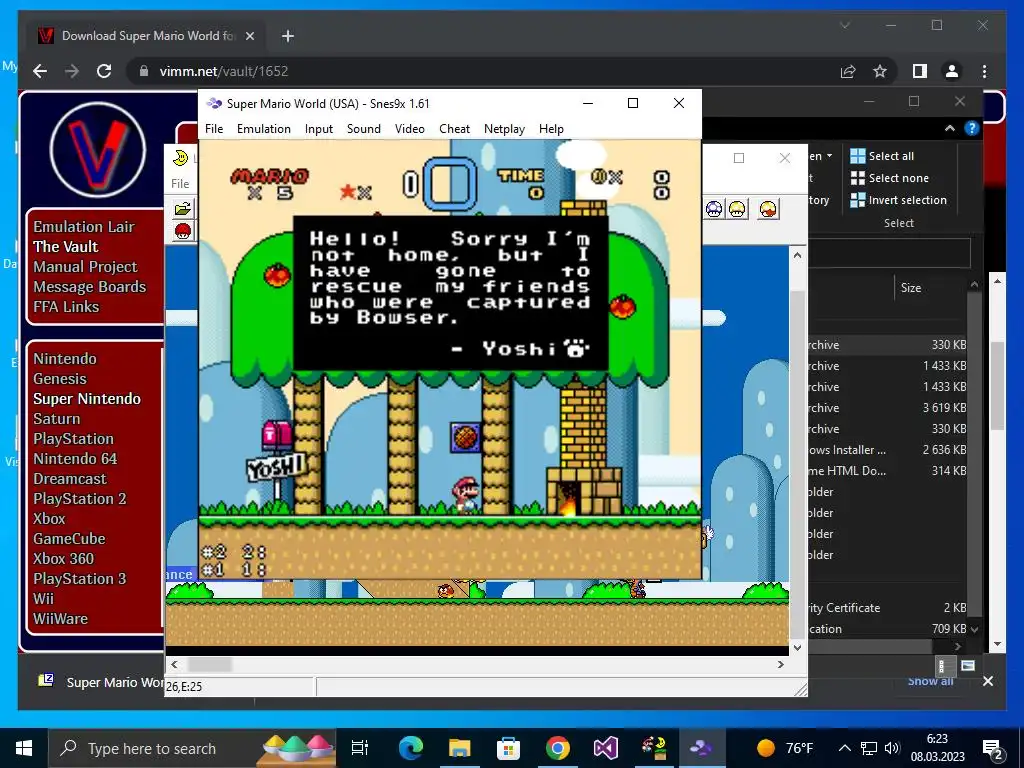Click the share page icon in address bar
Viewport: 1024px width, 768px height.
pyautogui.click(x=848, y=71)
